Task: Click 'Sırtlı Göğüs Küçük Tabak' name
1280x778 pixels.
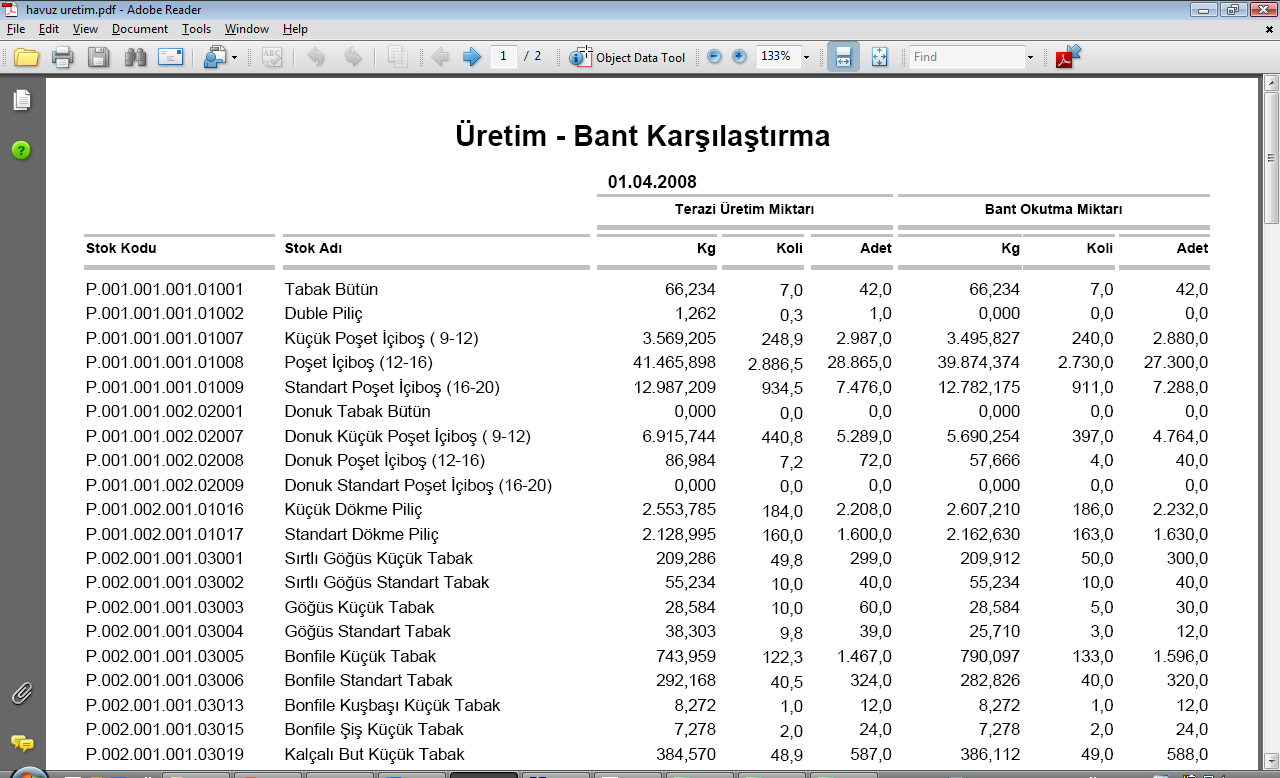Action: click(379, 558)
